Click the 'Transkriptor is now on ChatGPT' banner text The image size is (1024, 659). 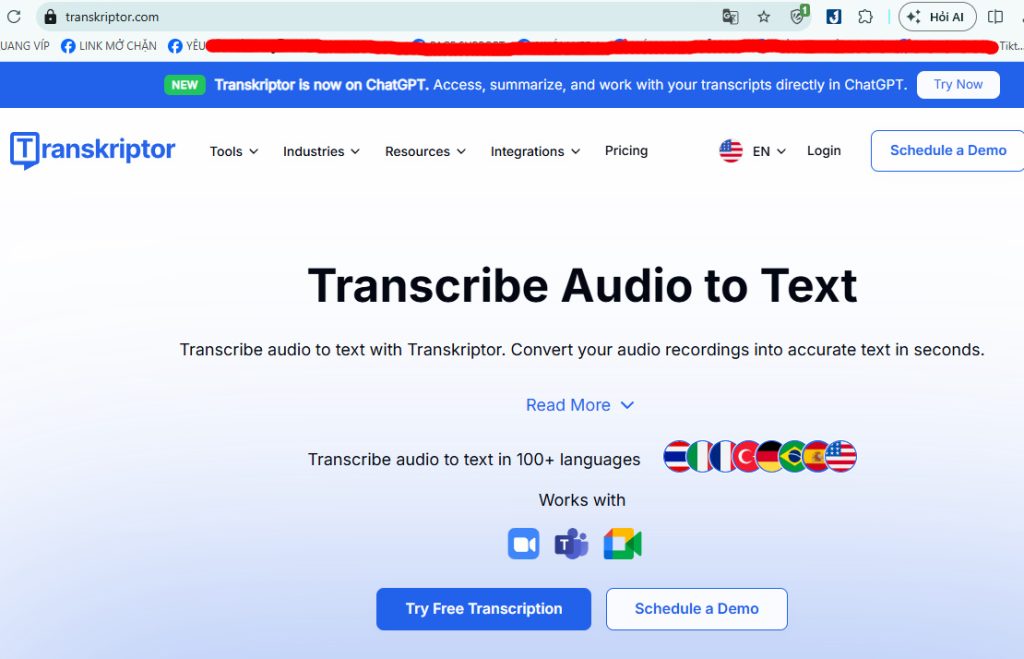(x=321, y=85)
